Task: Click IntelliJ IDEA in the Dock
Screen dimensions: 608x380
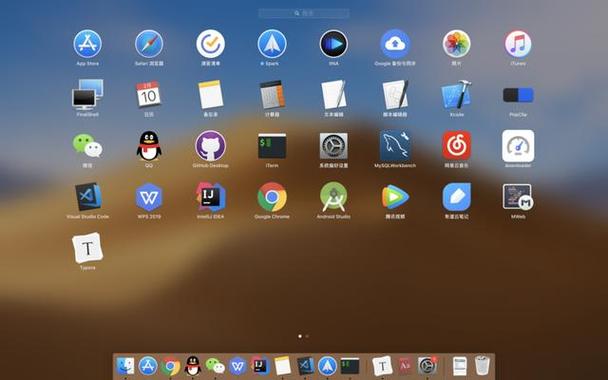Action: click(x=260, y=366)
